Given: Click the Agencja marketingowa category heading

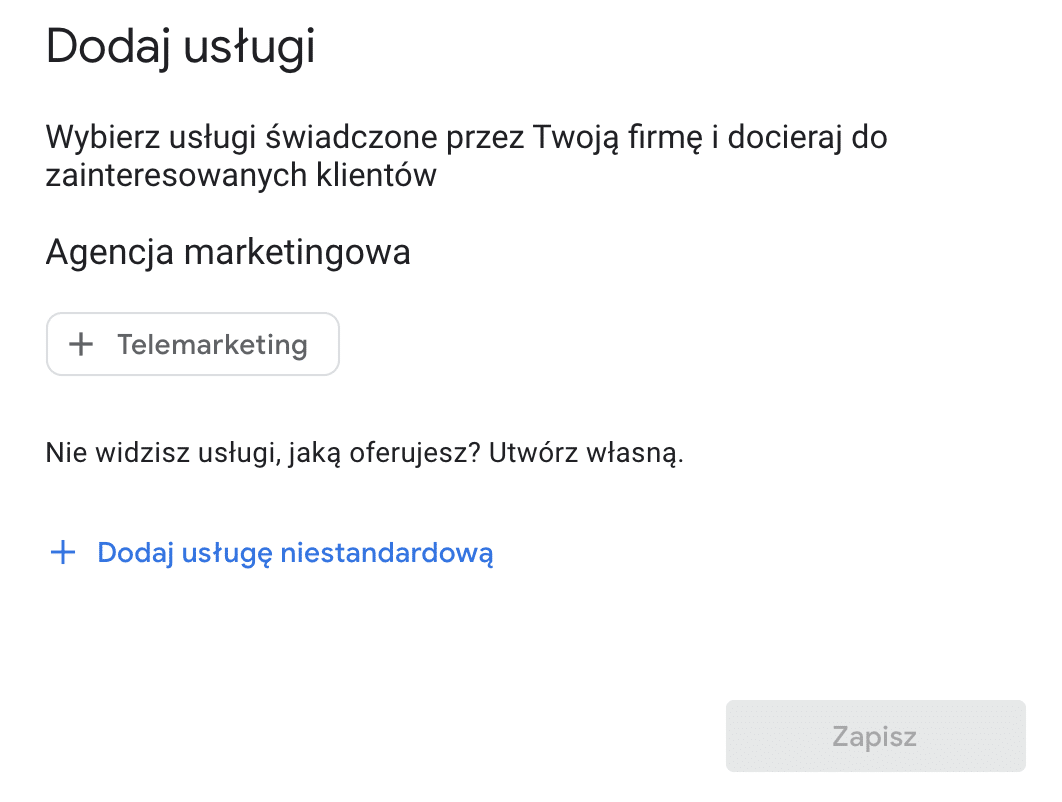Looking at the screenshot, I should pos(227,252).
